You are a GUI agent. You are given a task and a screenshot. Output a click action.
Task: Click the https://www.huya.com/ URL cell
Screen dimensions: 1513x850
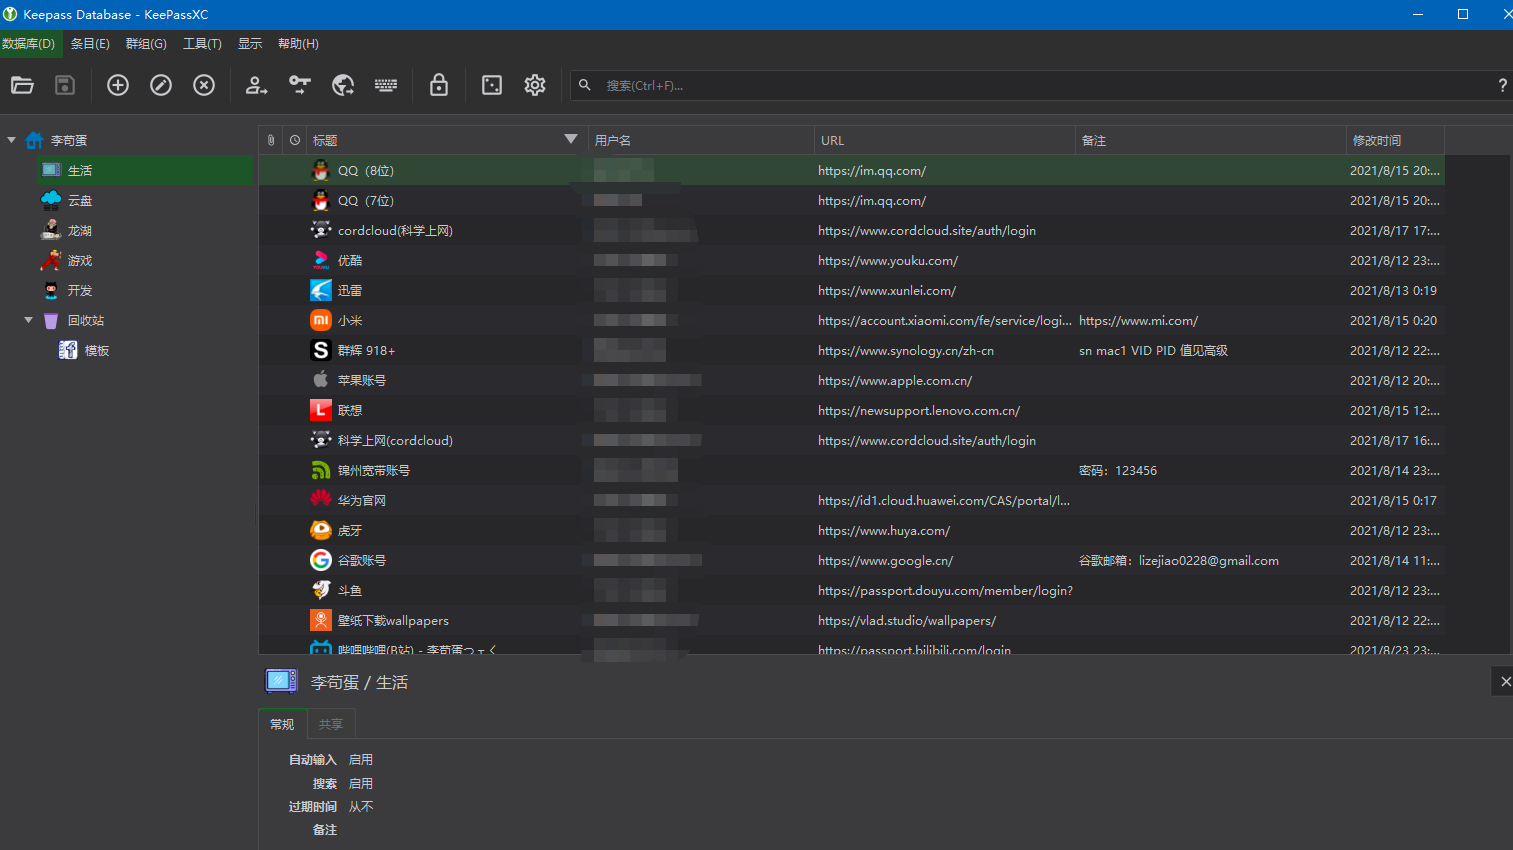pos(884,530)
